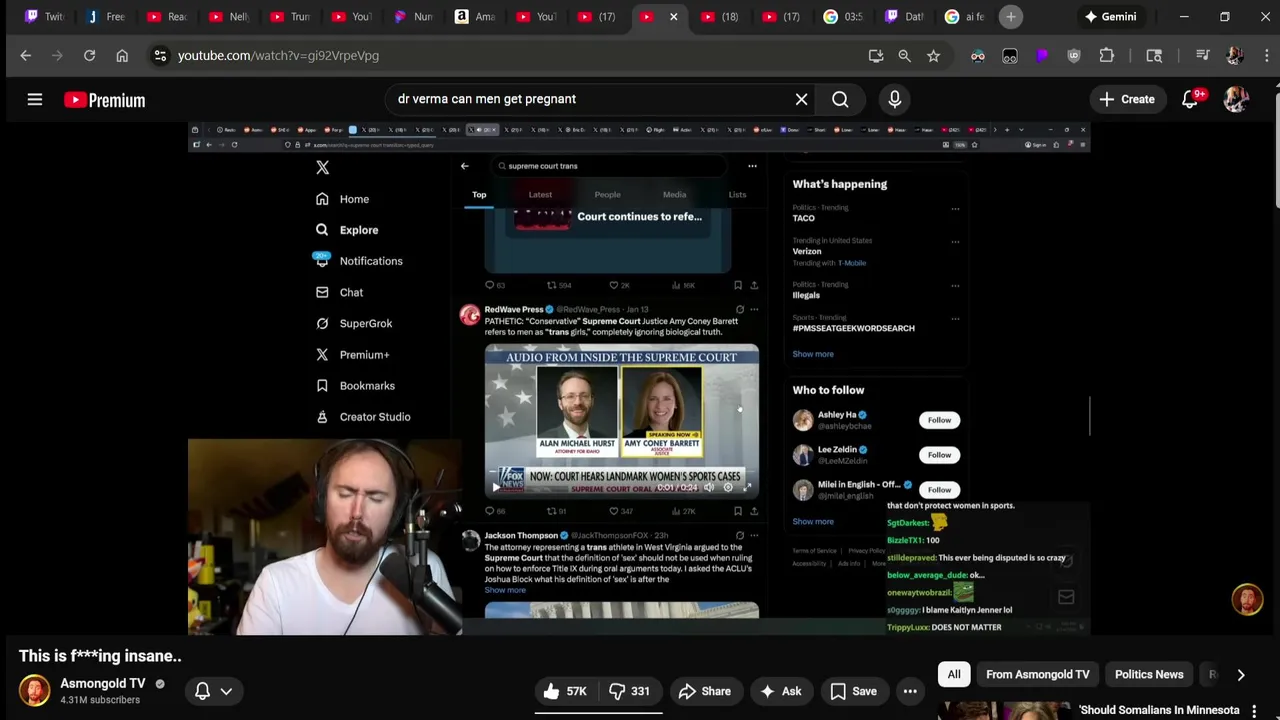The height and width of the screenshot is (720, 1280).
Task: Open YouTube notifications bell
Action: 1190,99
